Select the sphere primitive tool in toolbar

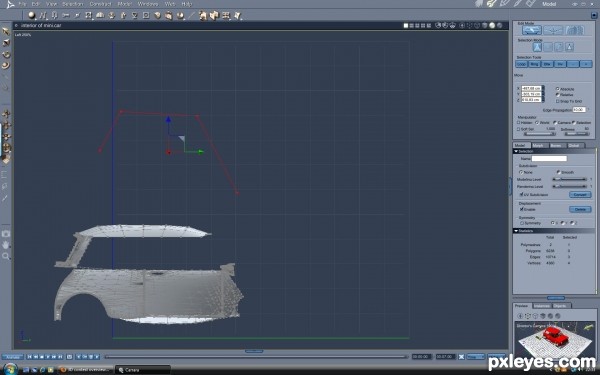[x=31, y=15]
